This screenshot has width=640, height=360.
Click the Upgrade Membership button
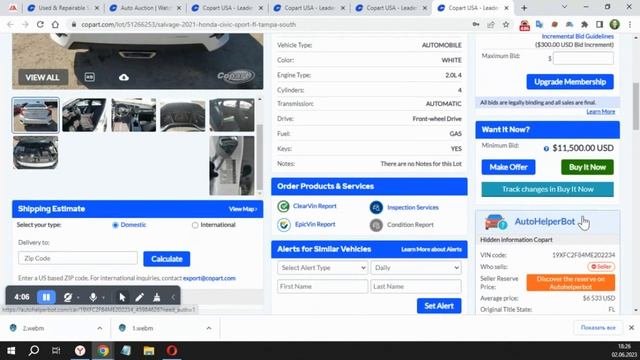(570, 82)
